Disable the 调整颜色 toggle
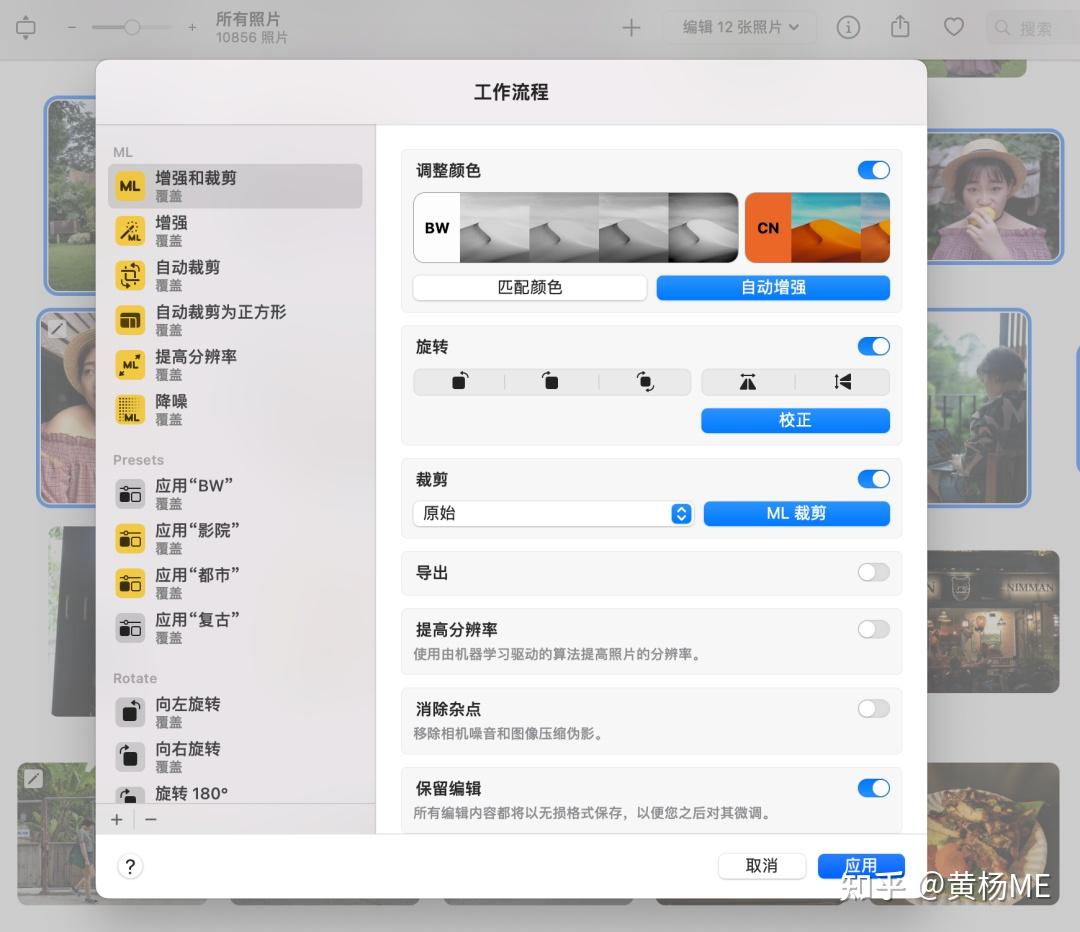This screenshot has height=932, width=1080. [x=873, y=170]
